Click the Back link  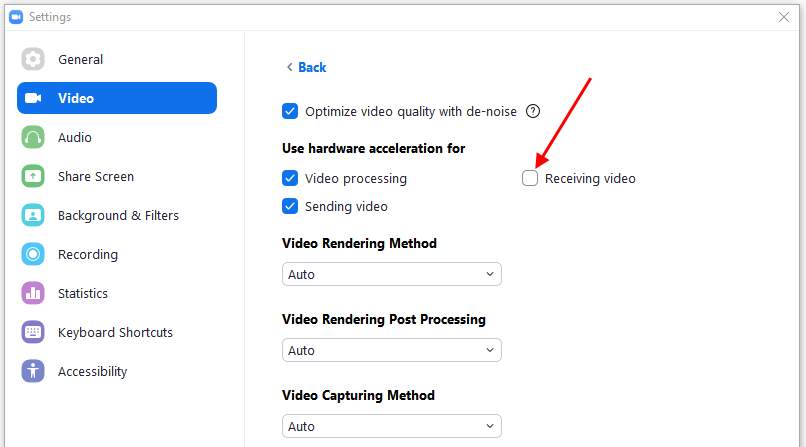tap(306, 67)
